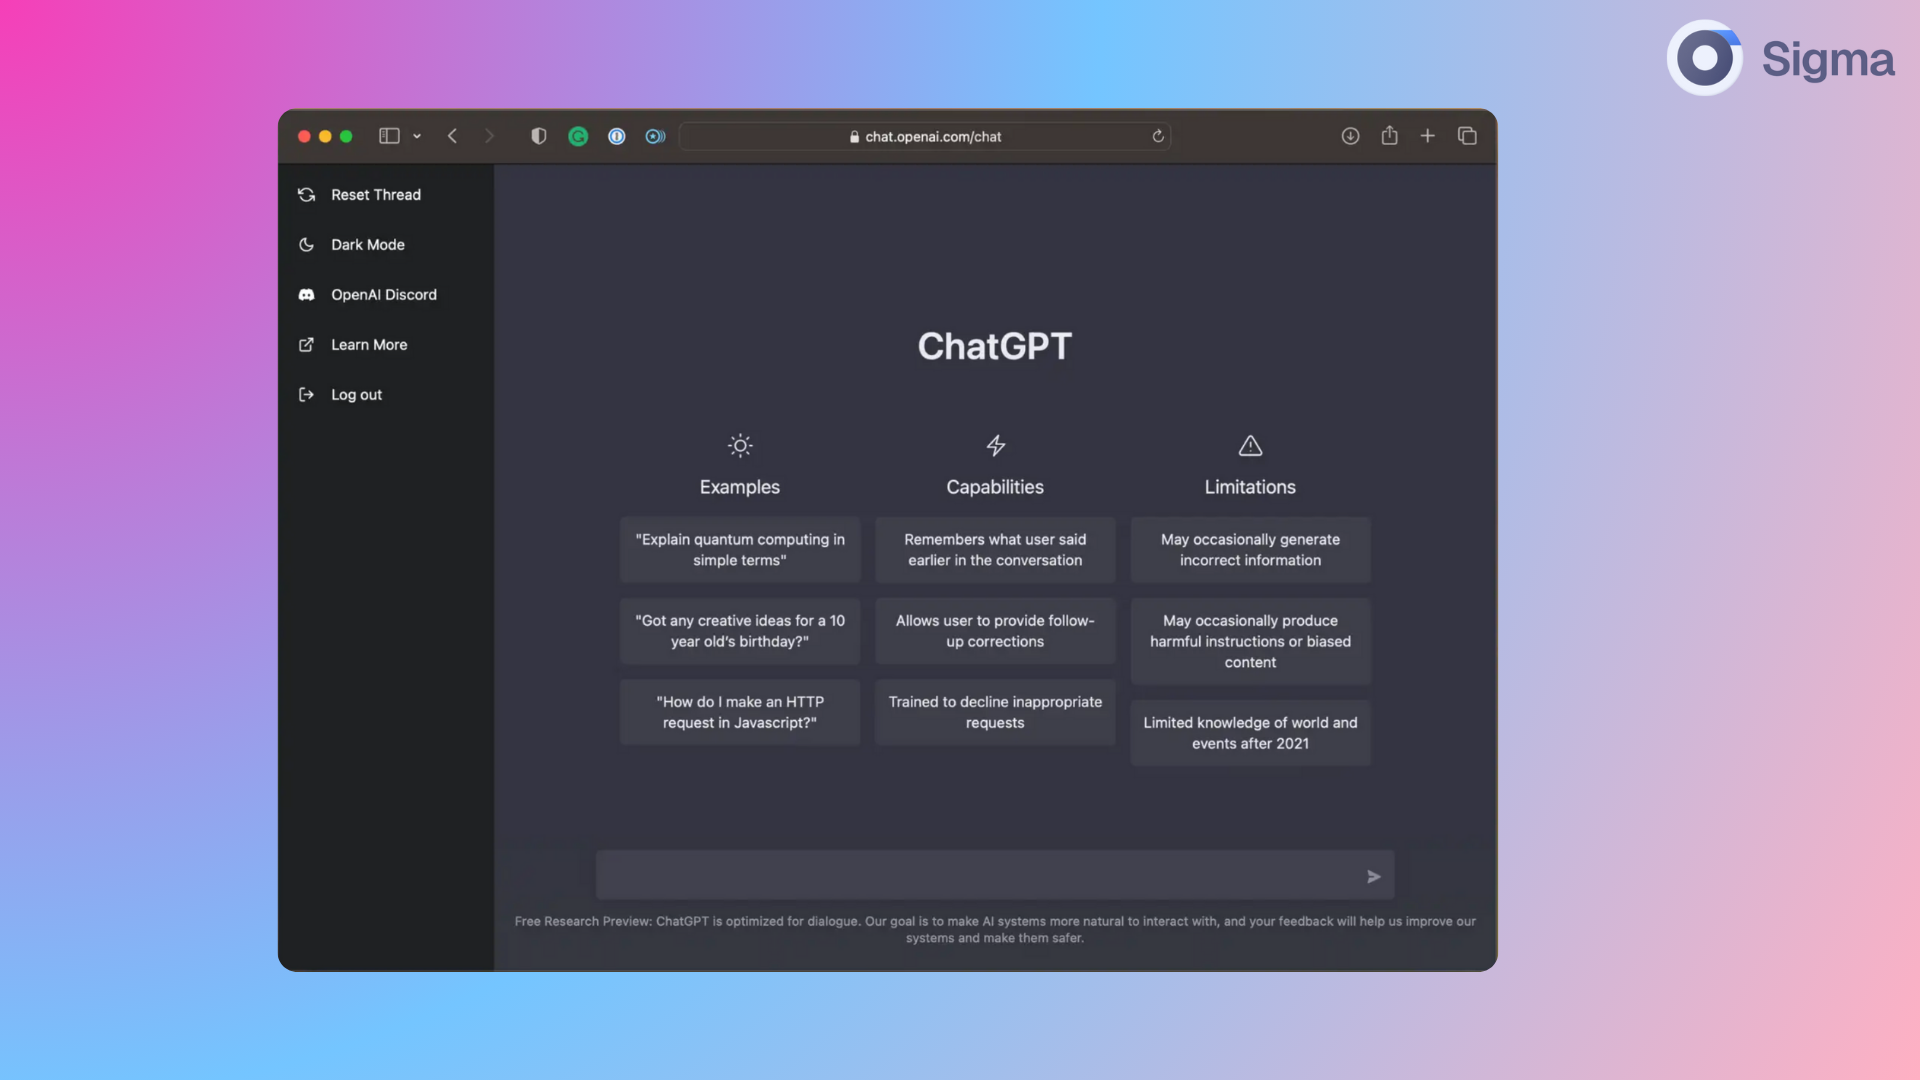Click the "Trained to decline inappropriate requests" card
This screenshot has width=1920, height=1080.
click(x=995, y=712)
